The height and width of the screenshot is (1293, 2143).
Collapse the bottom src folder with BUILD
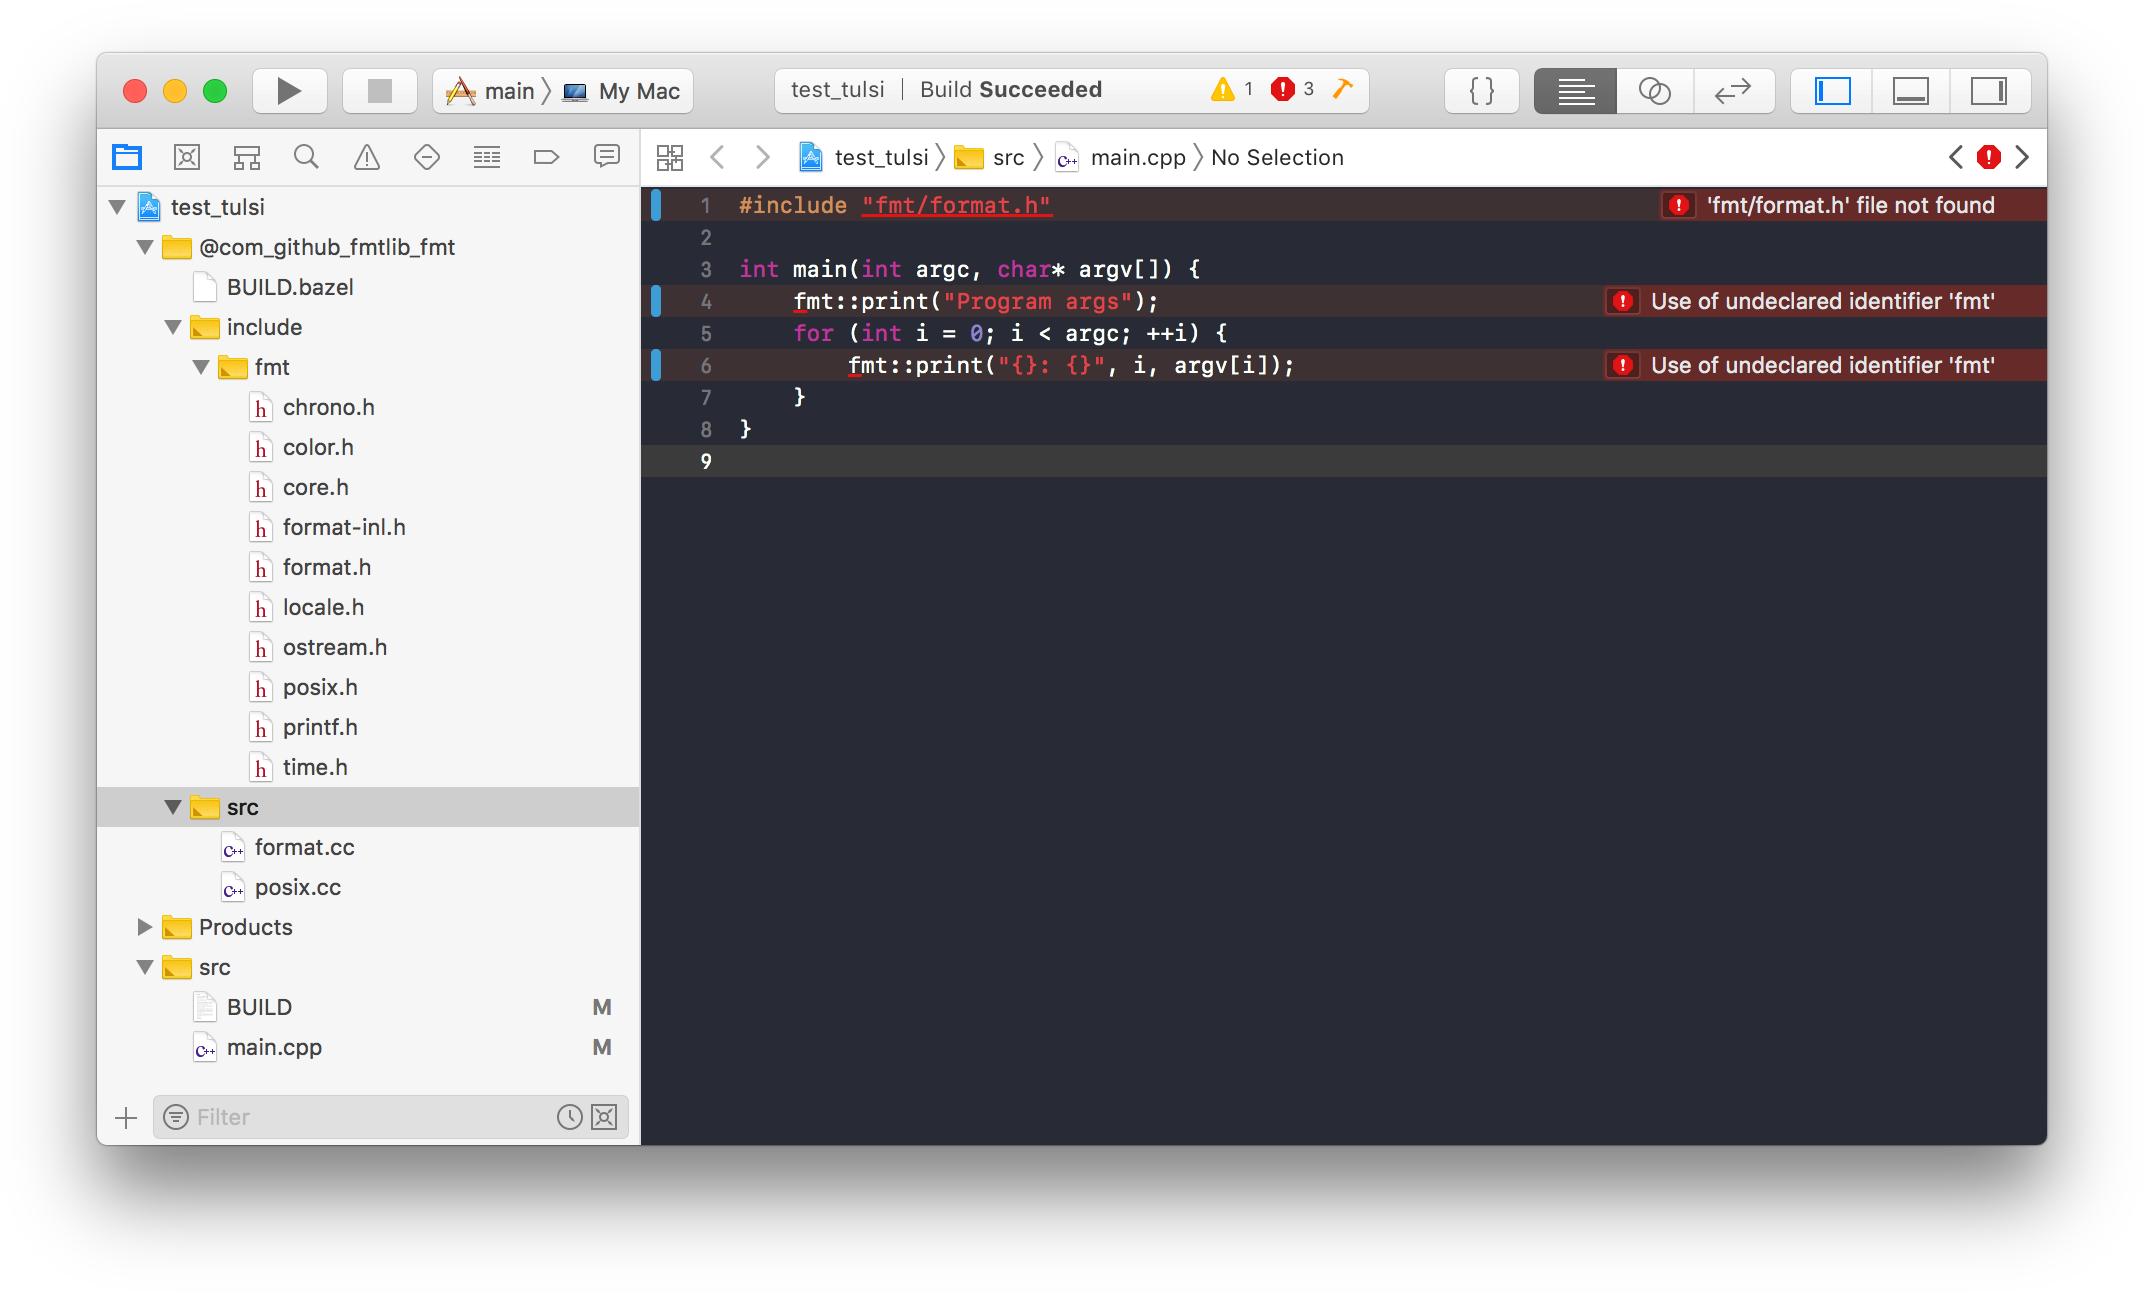145,967
